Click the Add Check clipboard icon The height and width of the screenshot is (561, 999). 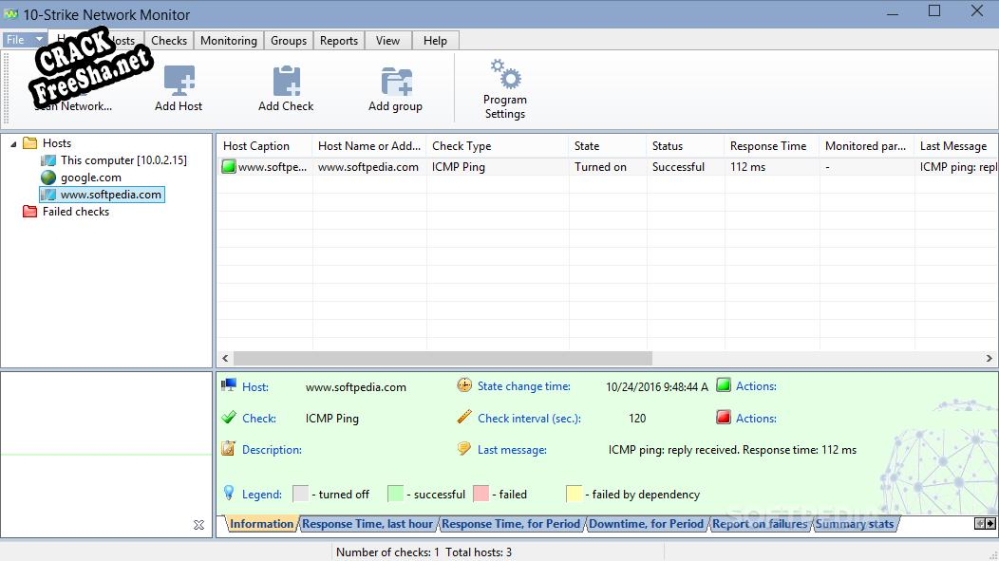coord(286,81)
